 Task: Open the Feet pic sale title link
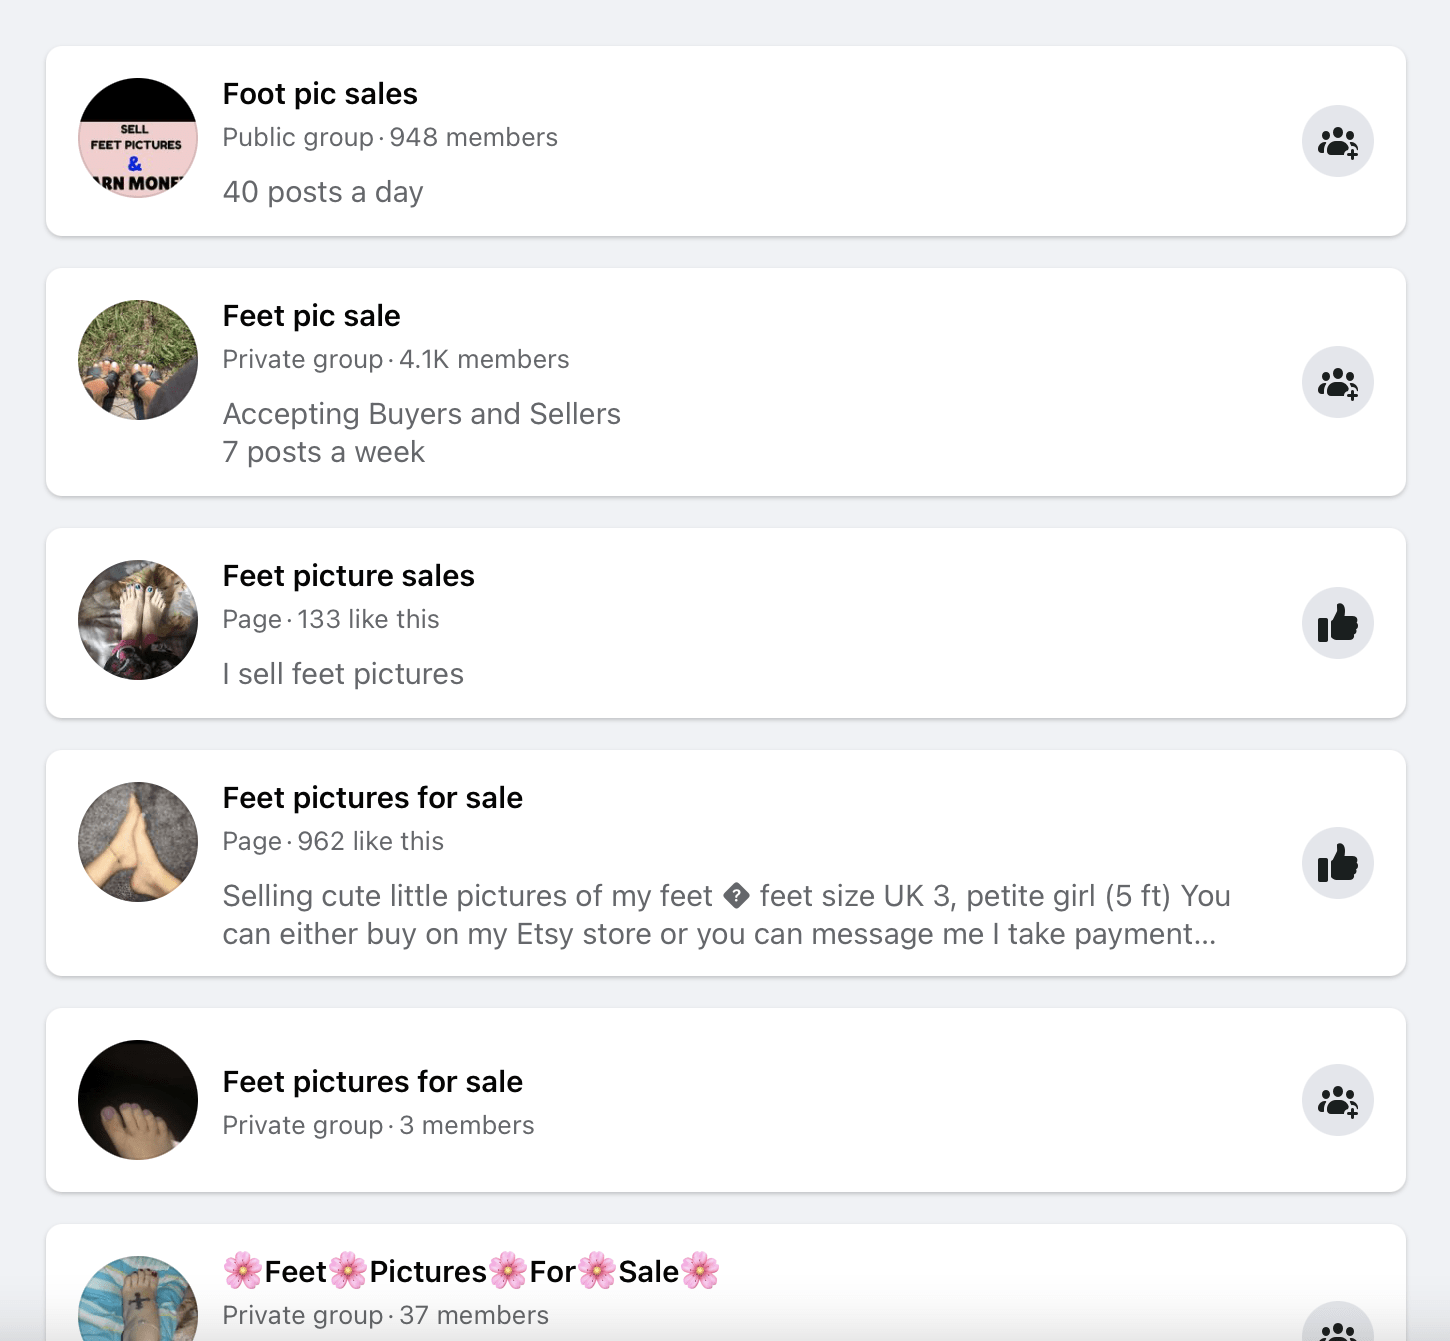pyautogui.click(x=311, y=316)
